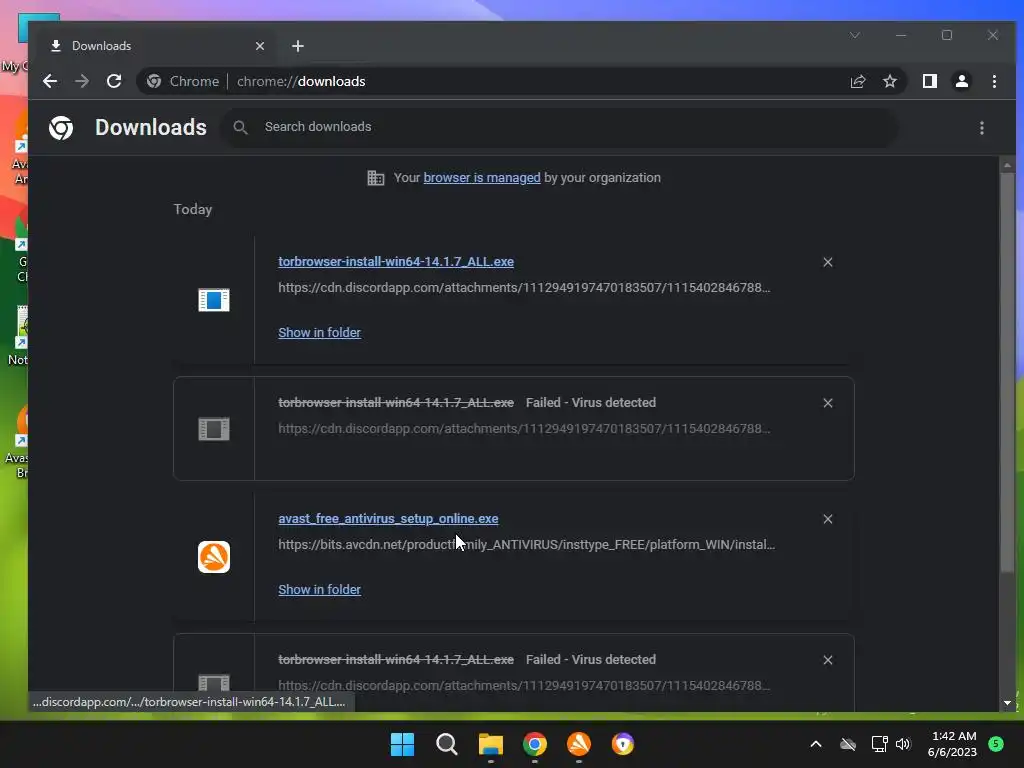Viewport: 1024px width, 768px height.
Task: Click the search magnifier icon in downloads
Action: pyautogui.click(x=240, y=127)
